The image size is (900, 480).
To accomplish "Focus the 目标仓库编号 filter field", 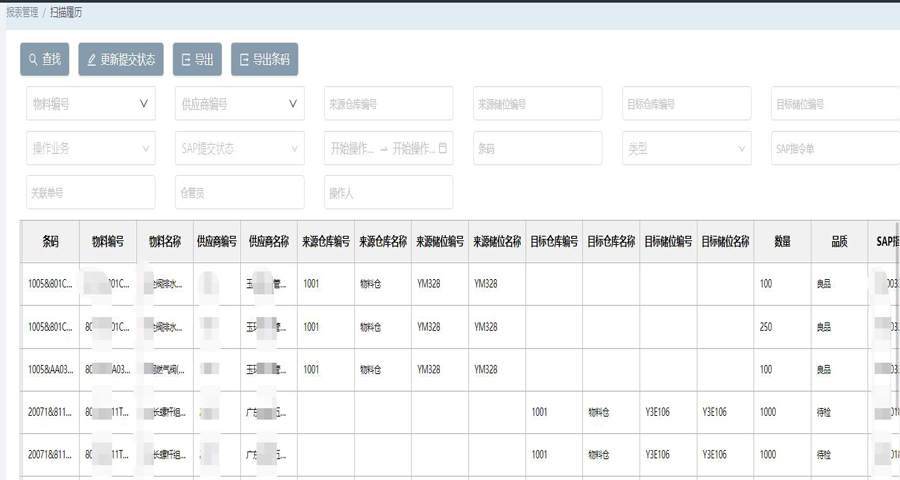I will (x=686, y=104).
